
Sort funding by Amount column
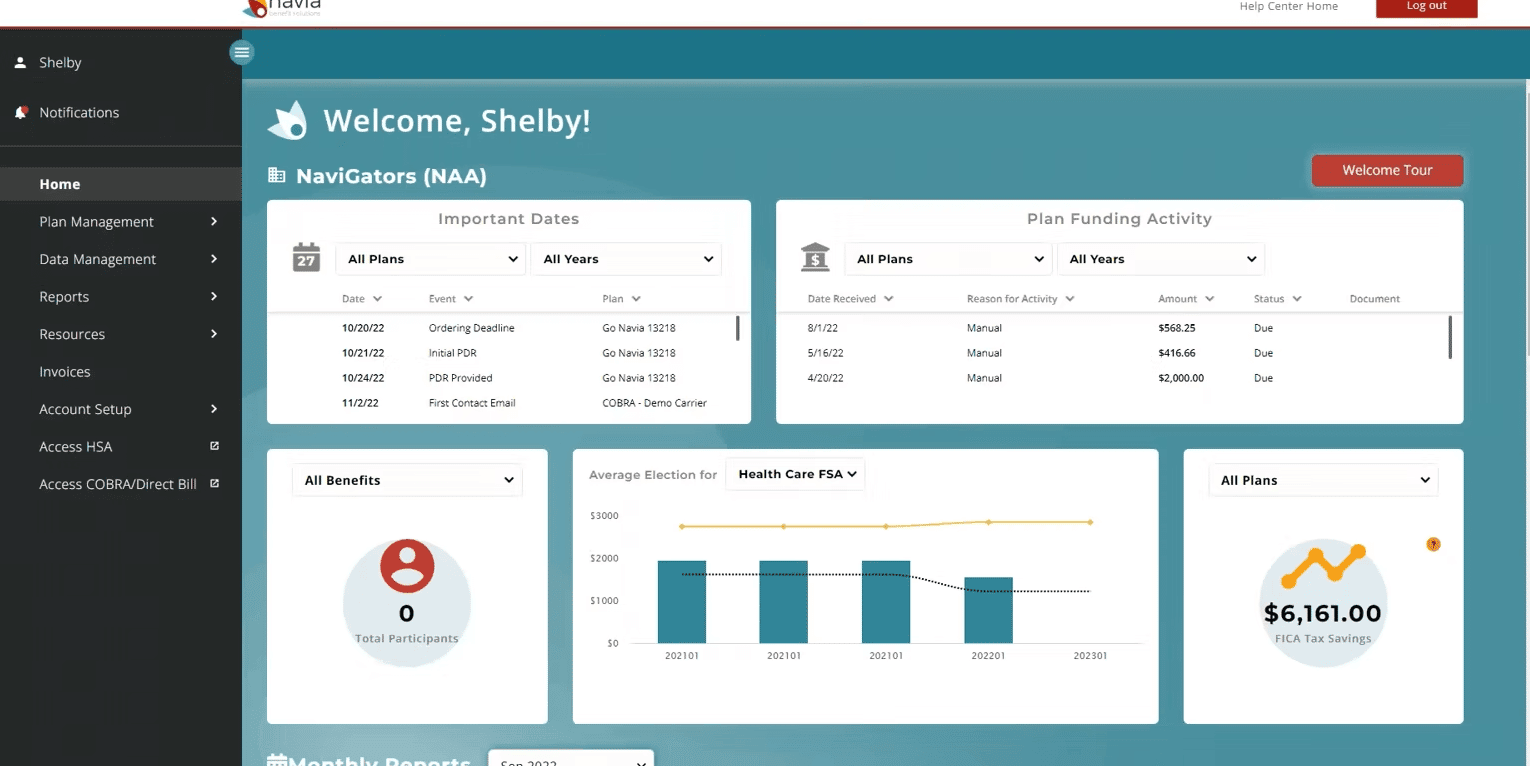pos(1186,298)
